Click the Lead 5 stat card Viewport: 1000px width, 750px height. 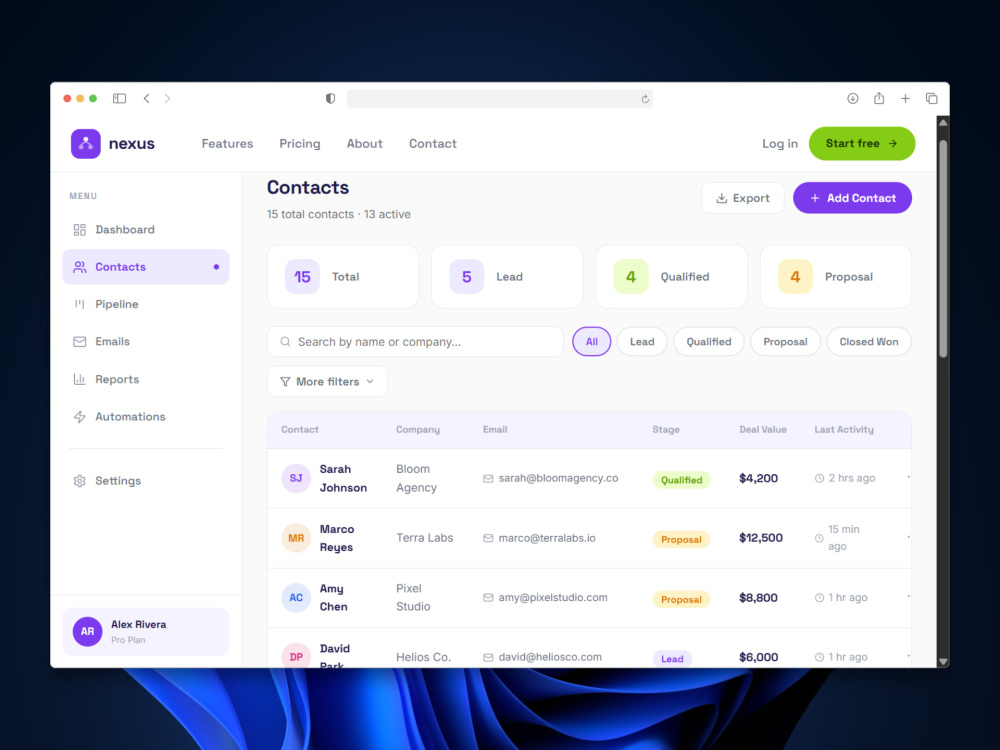[x=507, y=277]
